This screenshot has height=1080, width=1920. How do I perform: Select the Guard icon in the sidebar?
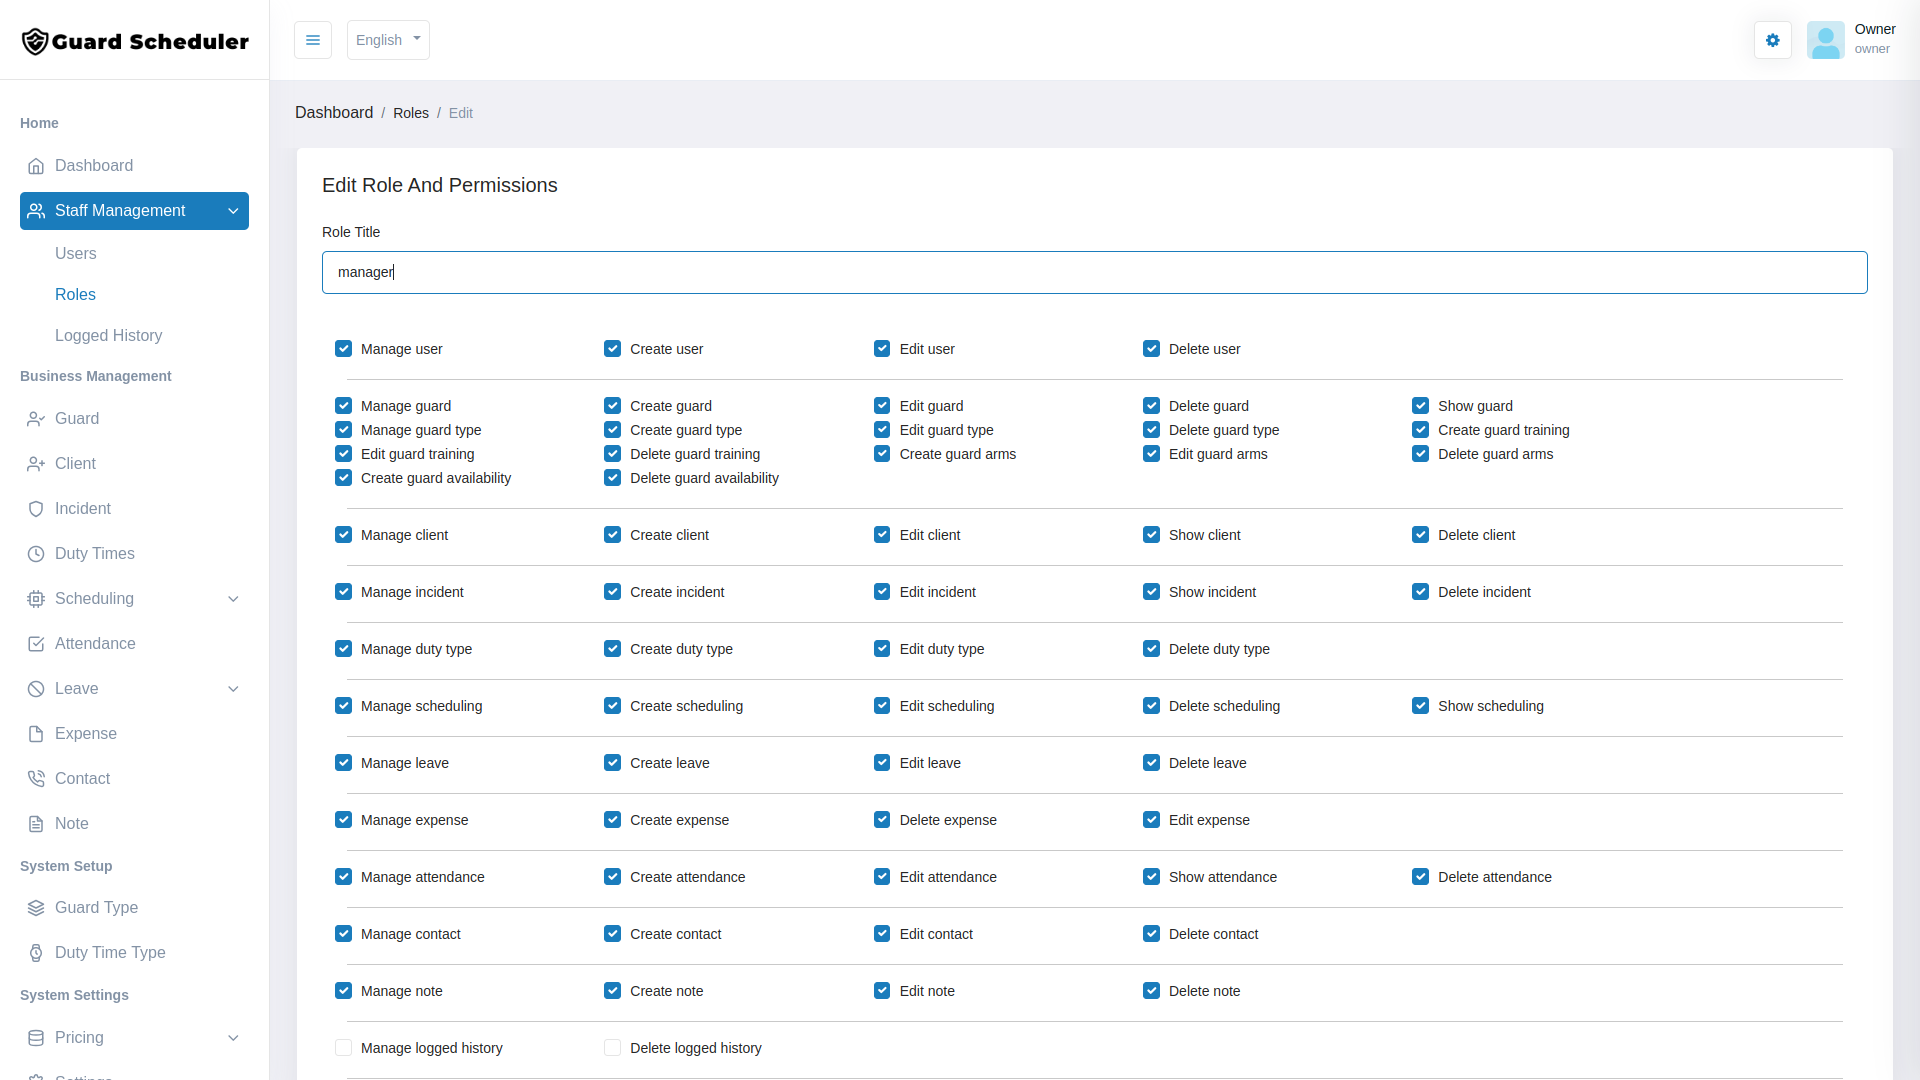[x=36, y=418]
